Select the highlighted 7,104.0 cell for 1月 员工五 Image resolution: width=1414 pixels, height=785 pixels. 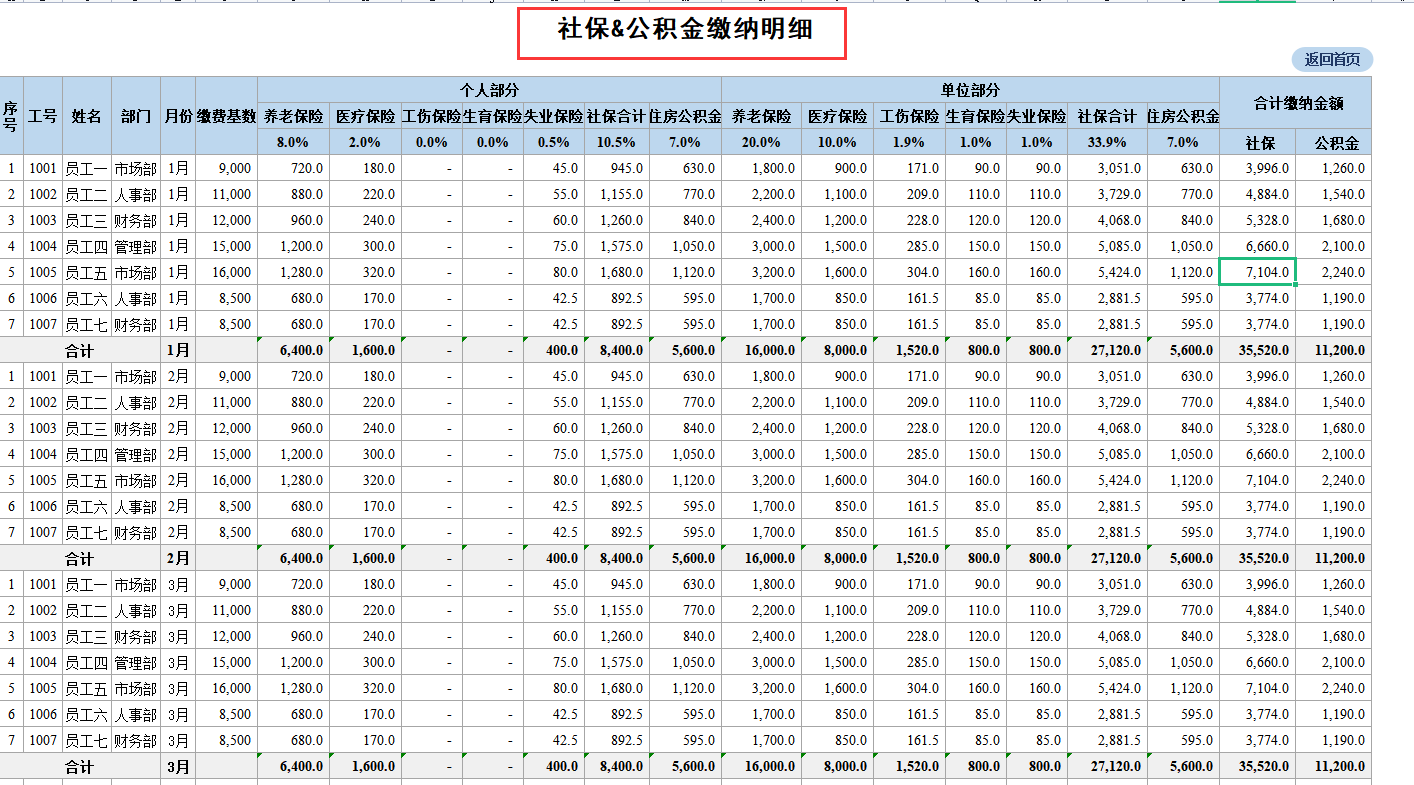pyautogui.click(x=1257, y=272)
